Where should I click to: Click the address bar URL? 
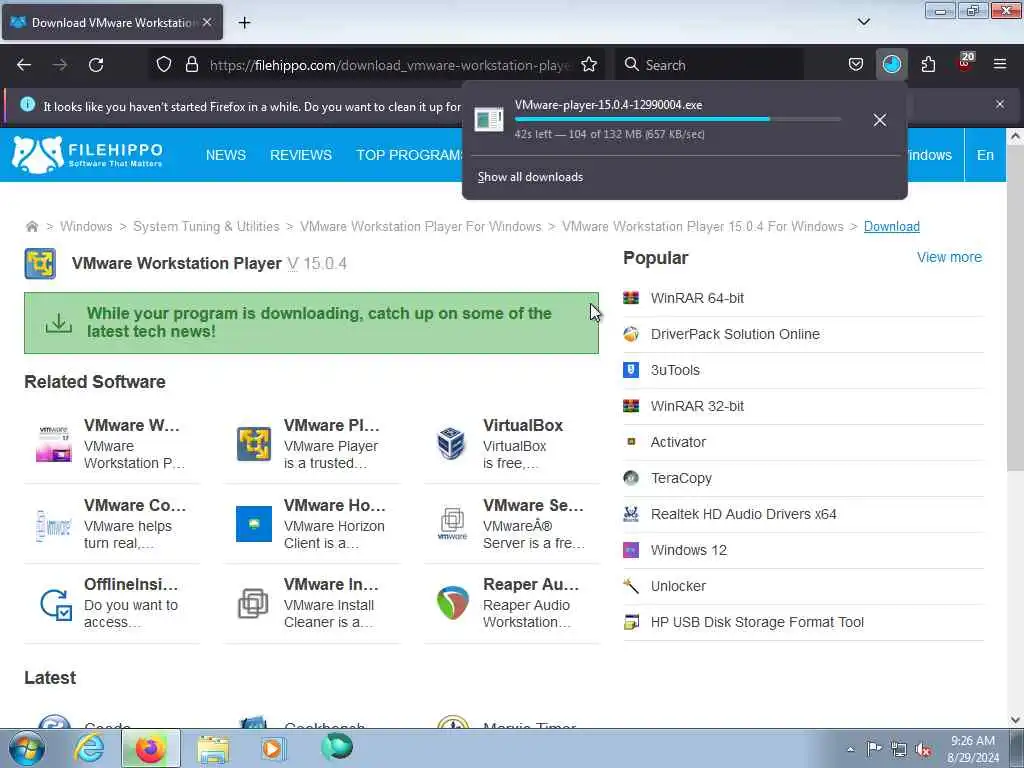tap(390, 65)
